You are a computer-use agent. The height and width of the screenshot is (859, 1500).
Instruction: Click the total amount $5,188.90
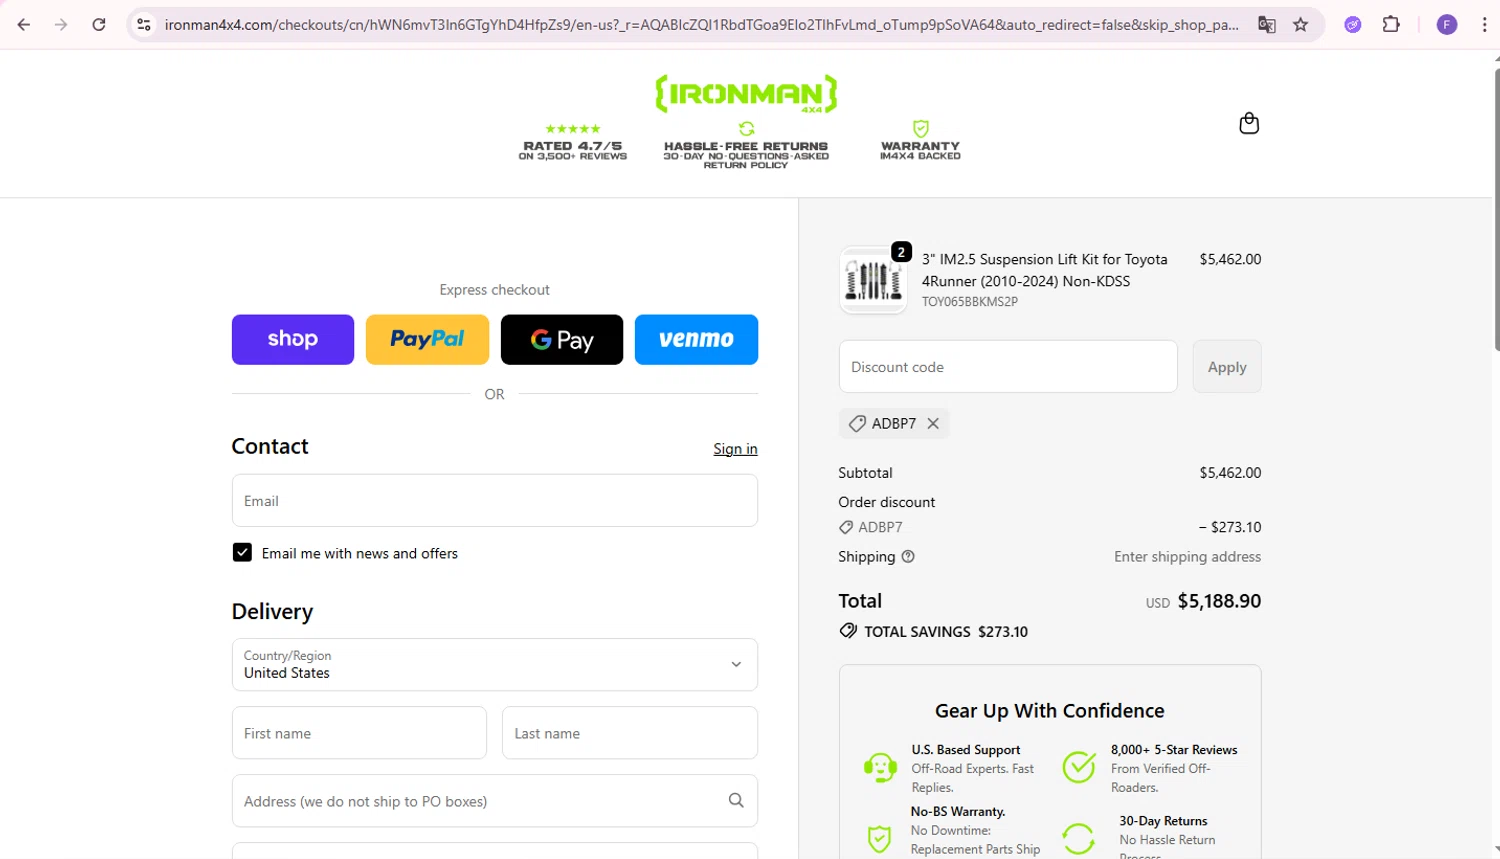tap(1219, 601)
